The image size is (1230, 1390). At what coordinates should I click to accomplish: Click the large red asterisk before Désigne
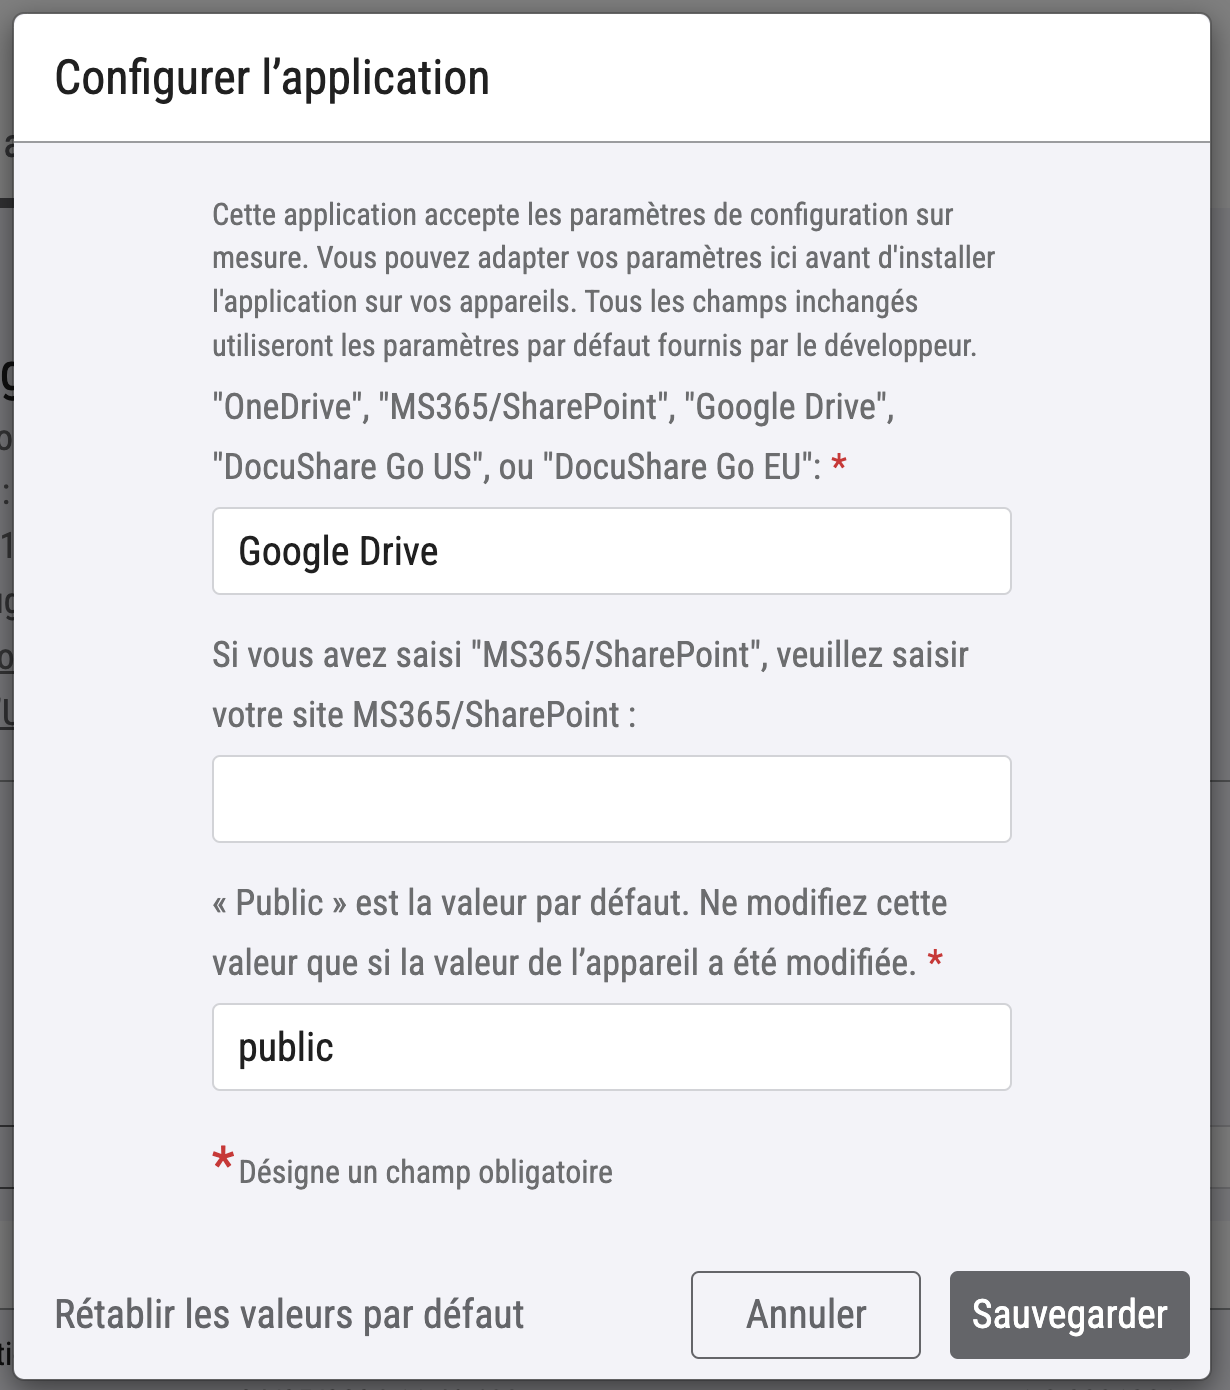(223, 1161)
